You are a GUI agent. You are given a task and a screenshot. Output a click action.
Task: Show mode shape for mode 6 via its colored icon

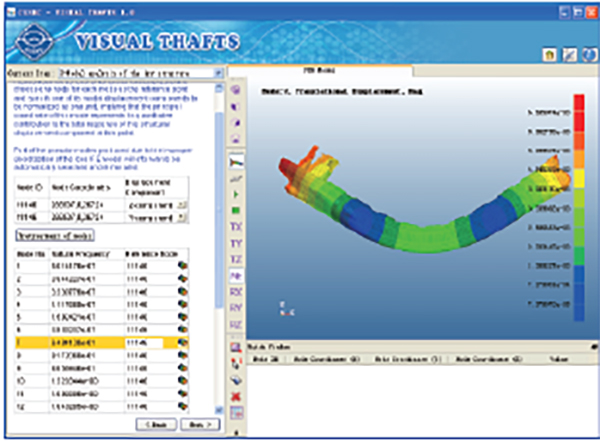(183, 329)
